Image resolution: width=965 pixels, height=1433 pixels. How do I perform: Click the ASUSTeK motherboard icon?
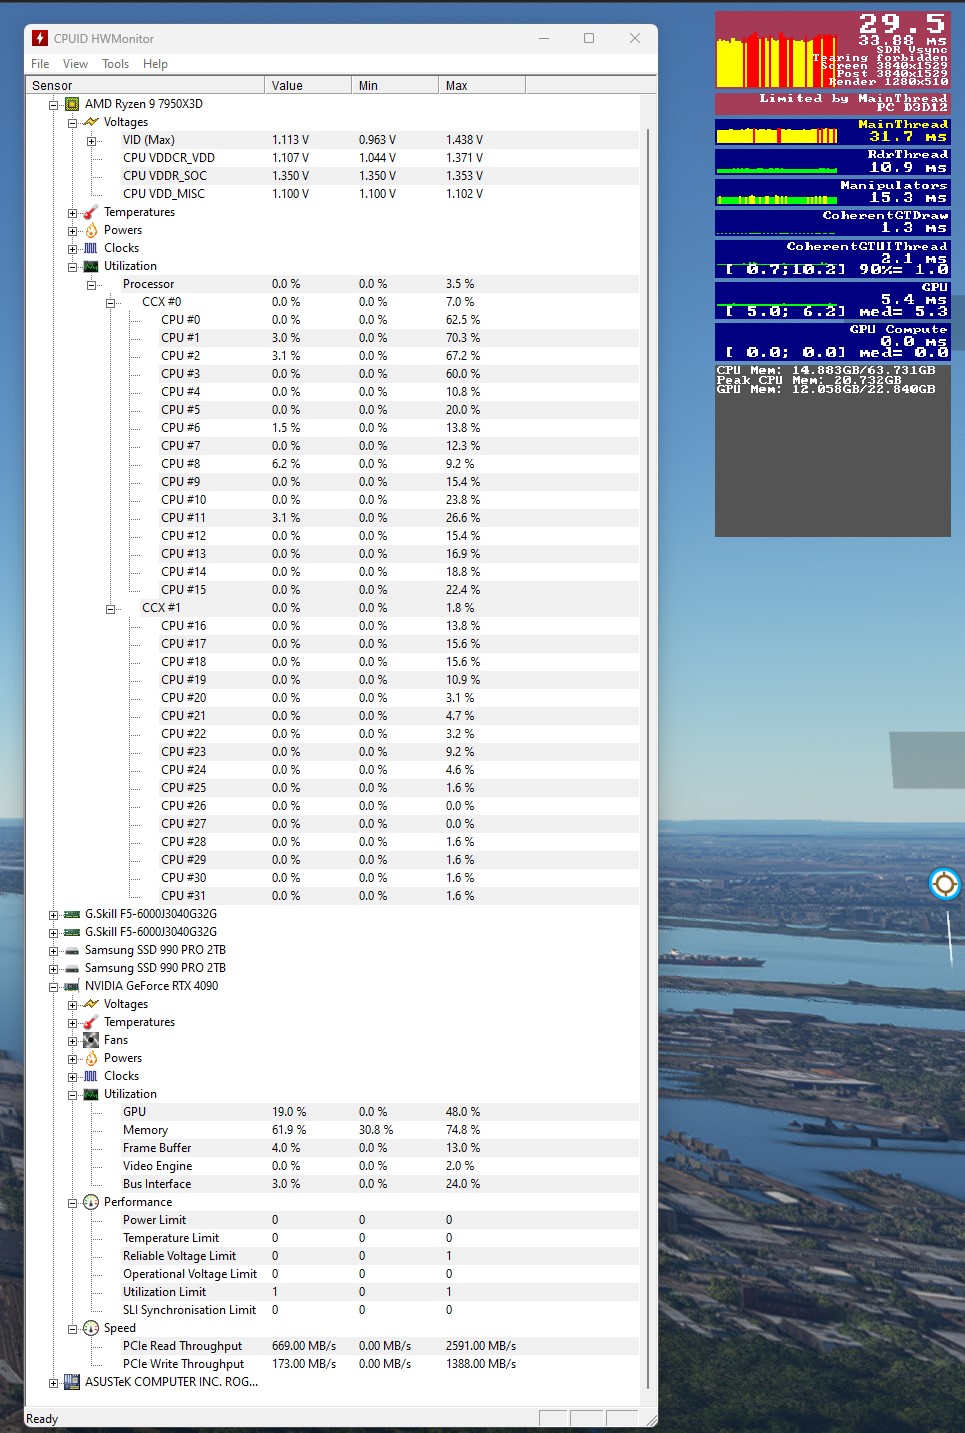tap(72, 1382)
